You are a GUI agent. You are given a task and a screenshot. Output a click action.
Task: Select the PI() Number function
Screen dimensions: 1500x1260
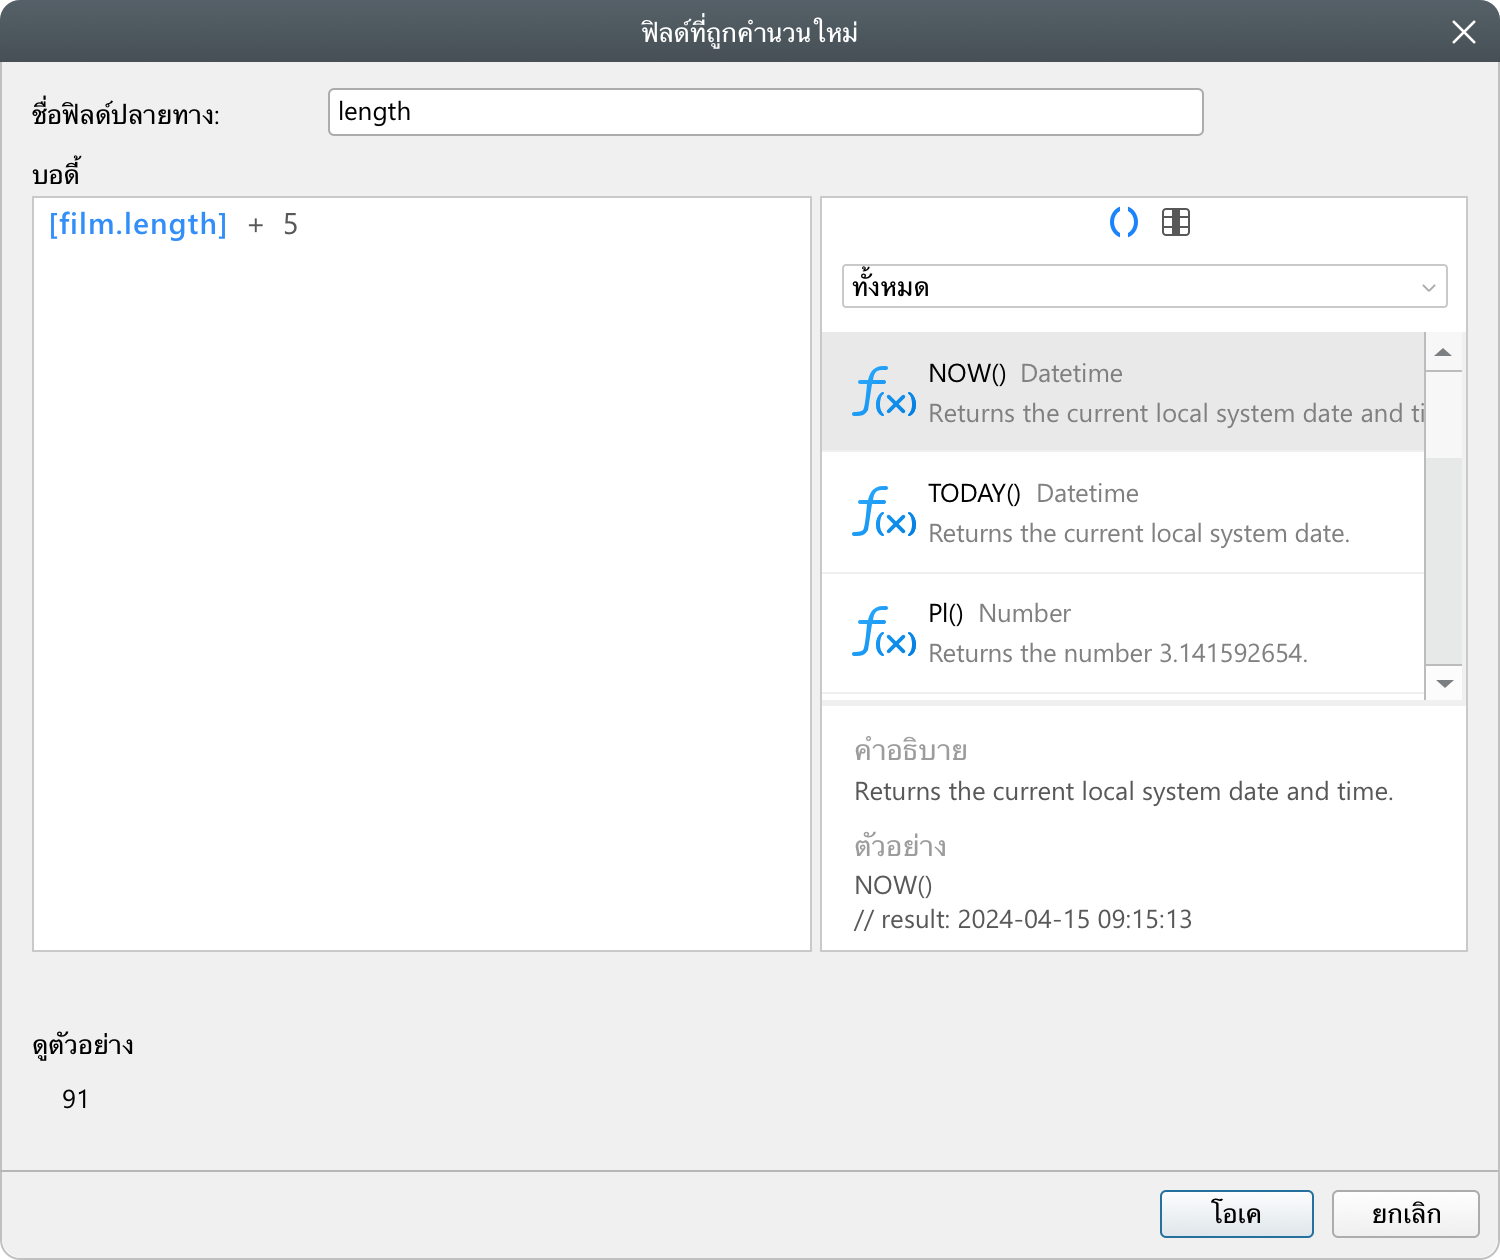click(x=1160, y=632)
